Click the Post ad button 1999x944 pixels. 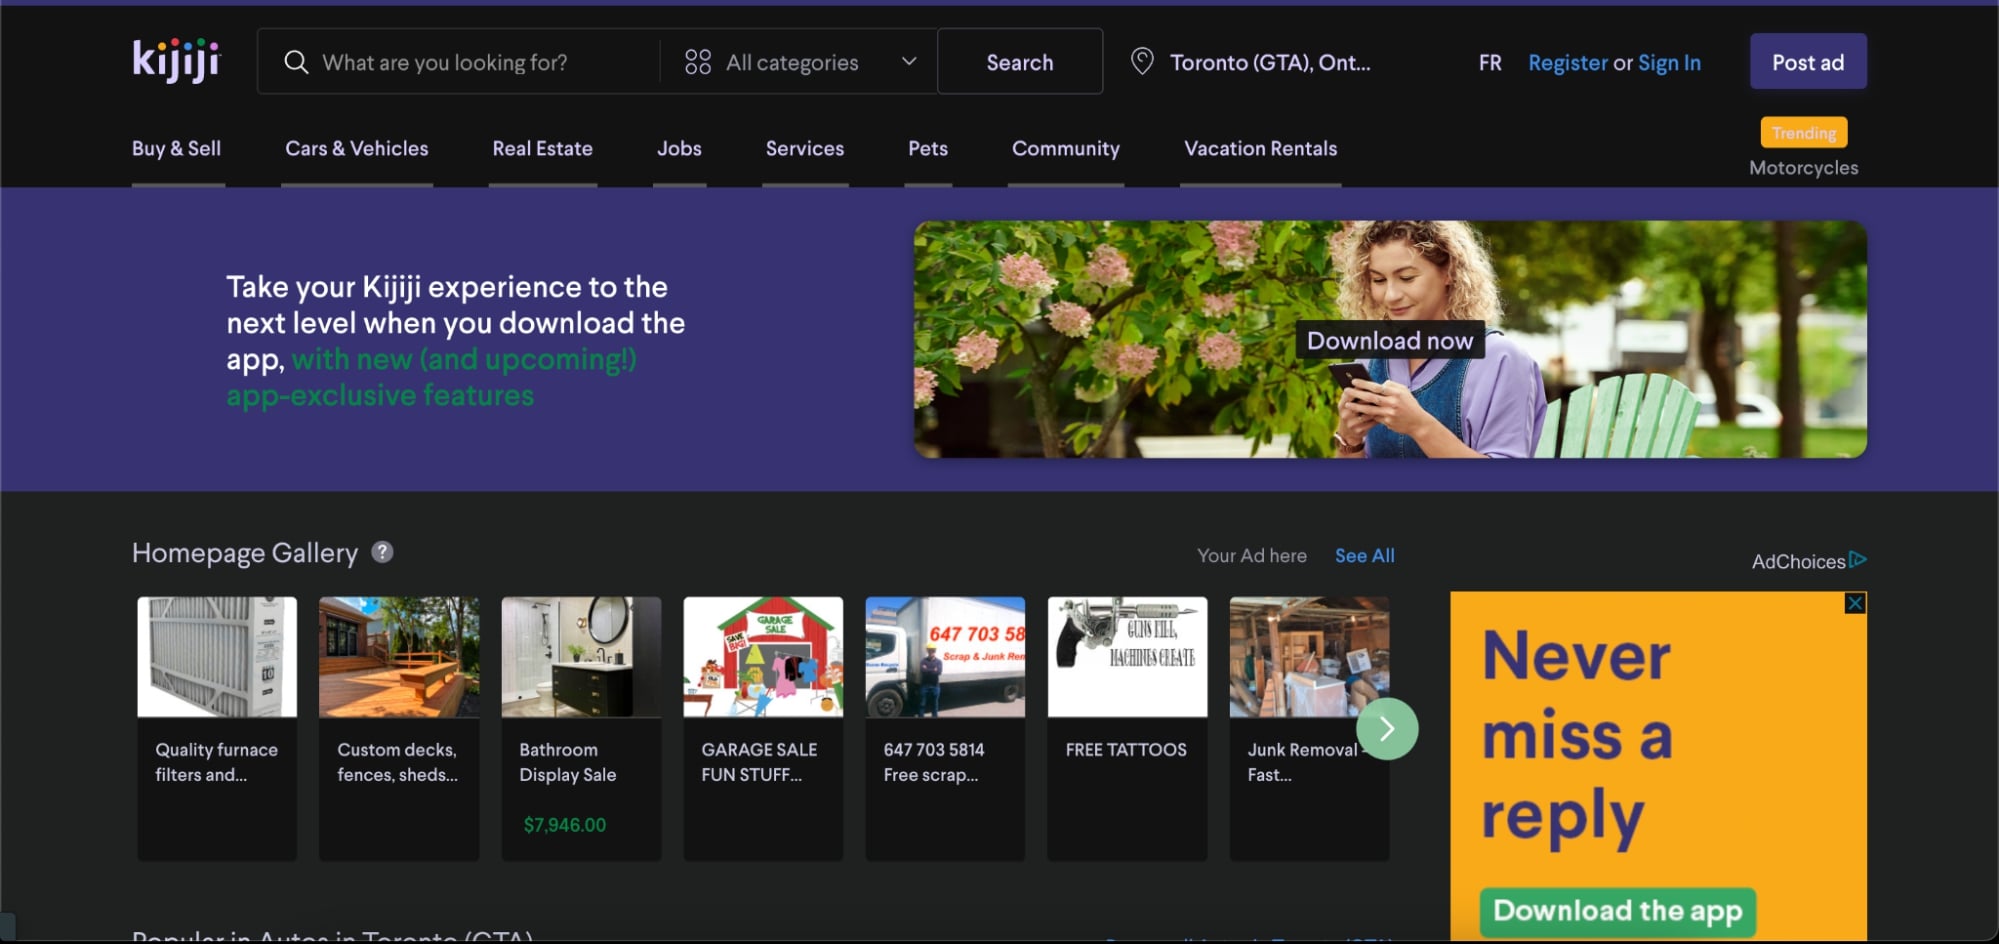click(1808, 62)
